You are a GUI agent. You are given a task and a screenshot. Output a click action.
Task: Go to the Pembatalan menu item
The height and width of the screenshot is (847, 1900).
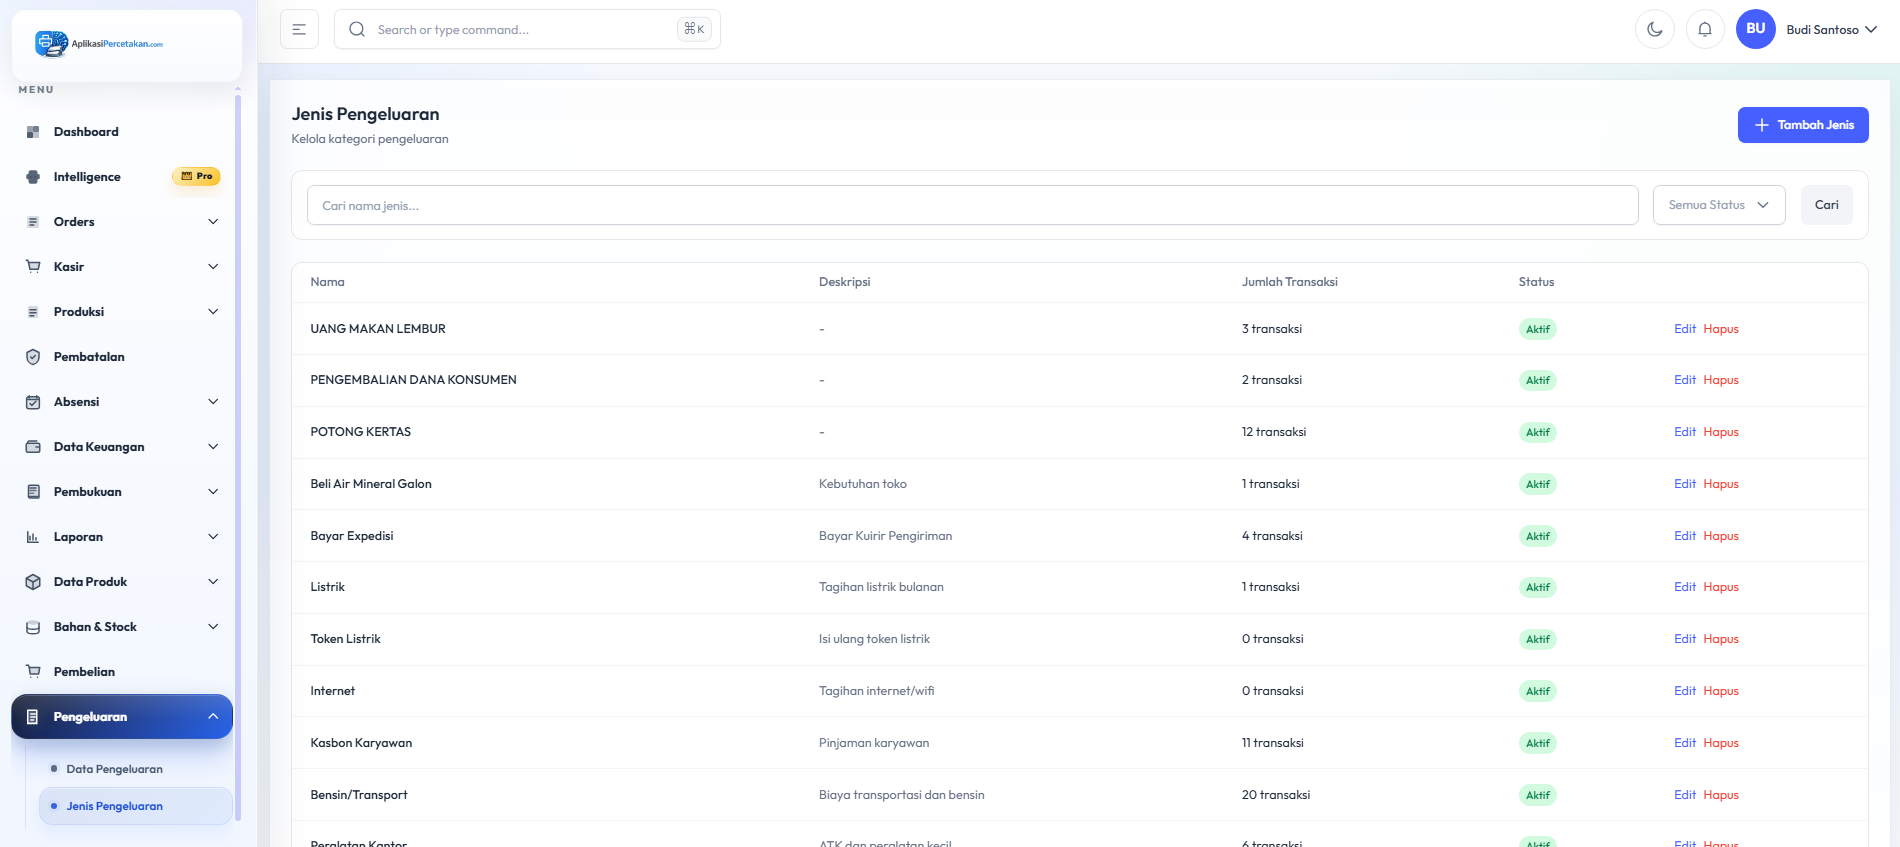[x=122, y=357]
